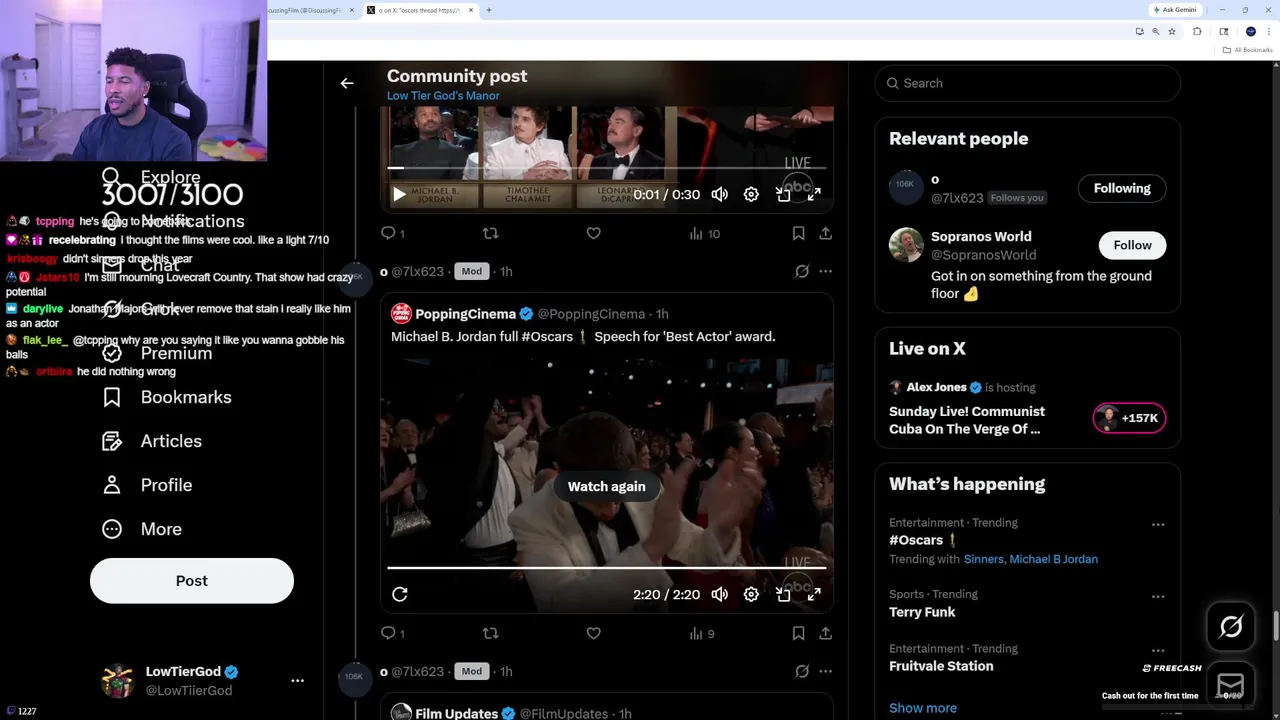Share the post with 10 views

(x=825, y=233)
